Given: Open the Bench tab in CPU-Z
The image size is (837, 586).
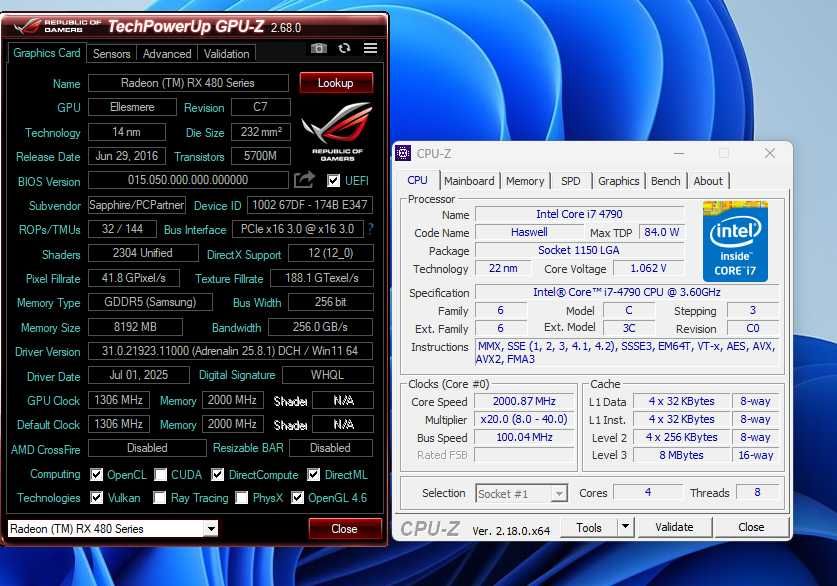Looking at the screenshot, I should click(x=666, y=181).
